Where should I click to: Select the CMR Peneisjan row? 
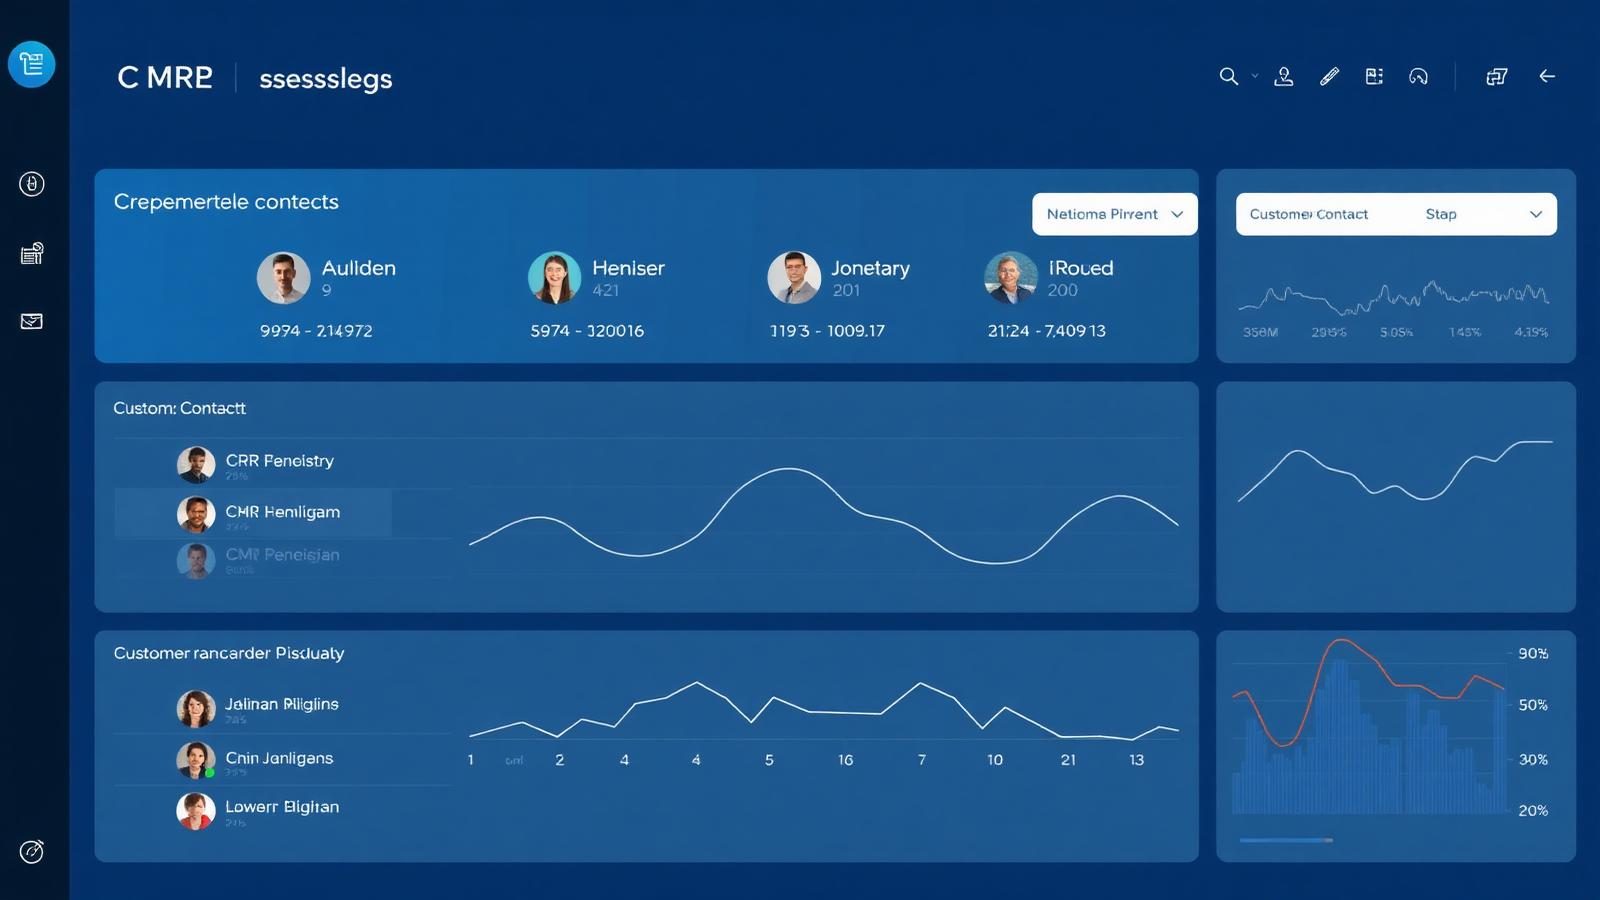point(282,559)
